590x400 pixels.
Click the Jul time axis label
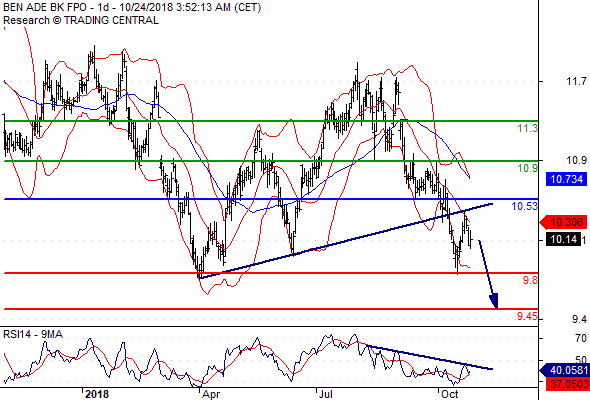click(325, 394)
